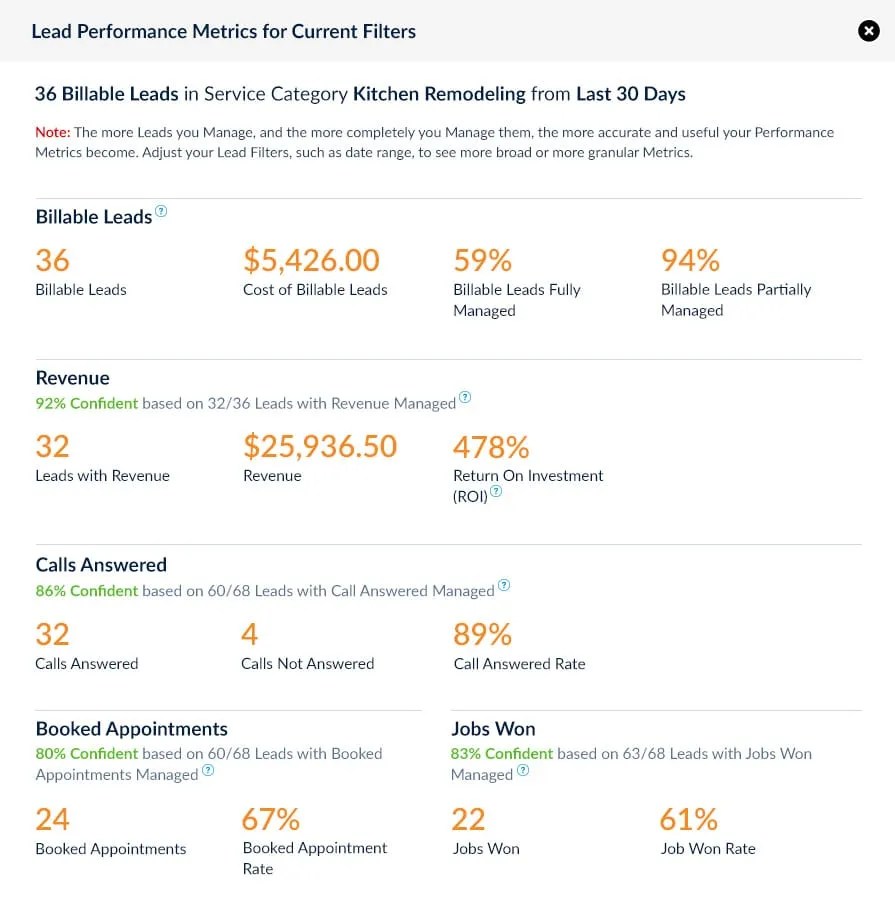The width and height of the screenshot is (895, 916).
Task: Select the 61% Job Won Rate value
Action: (x=688, y=818)
